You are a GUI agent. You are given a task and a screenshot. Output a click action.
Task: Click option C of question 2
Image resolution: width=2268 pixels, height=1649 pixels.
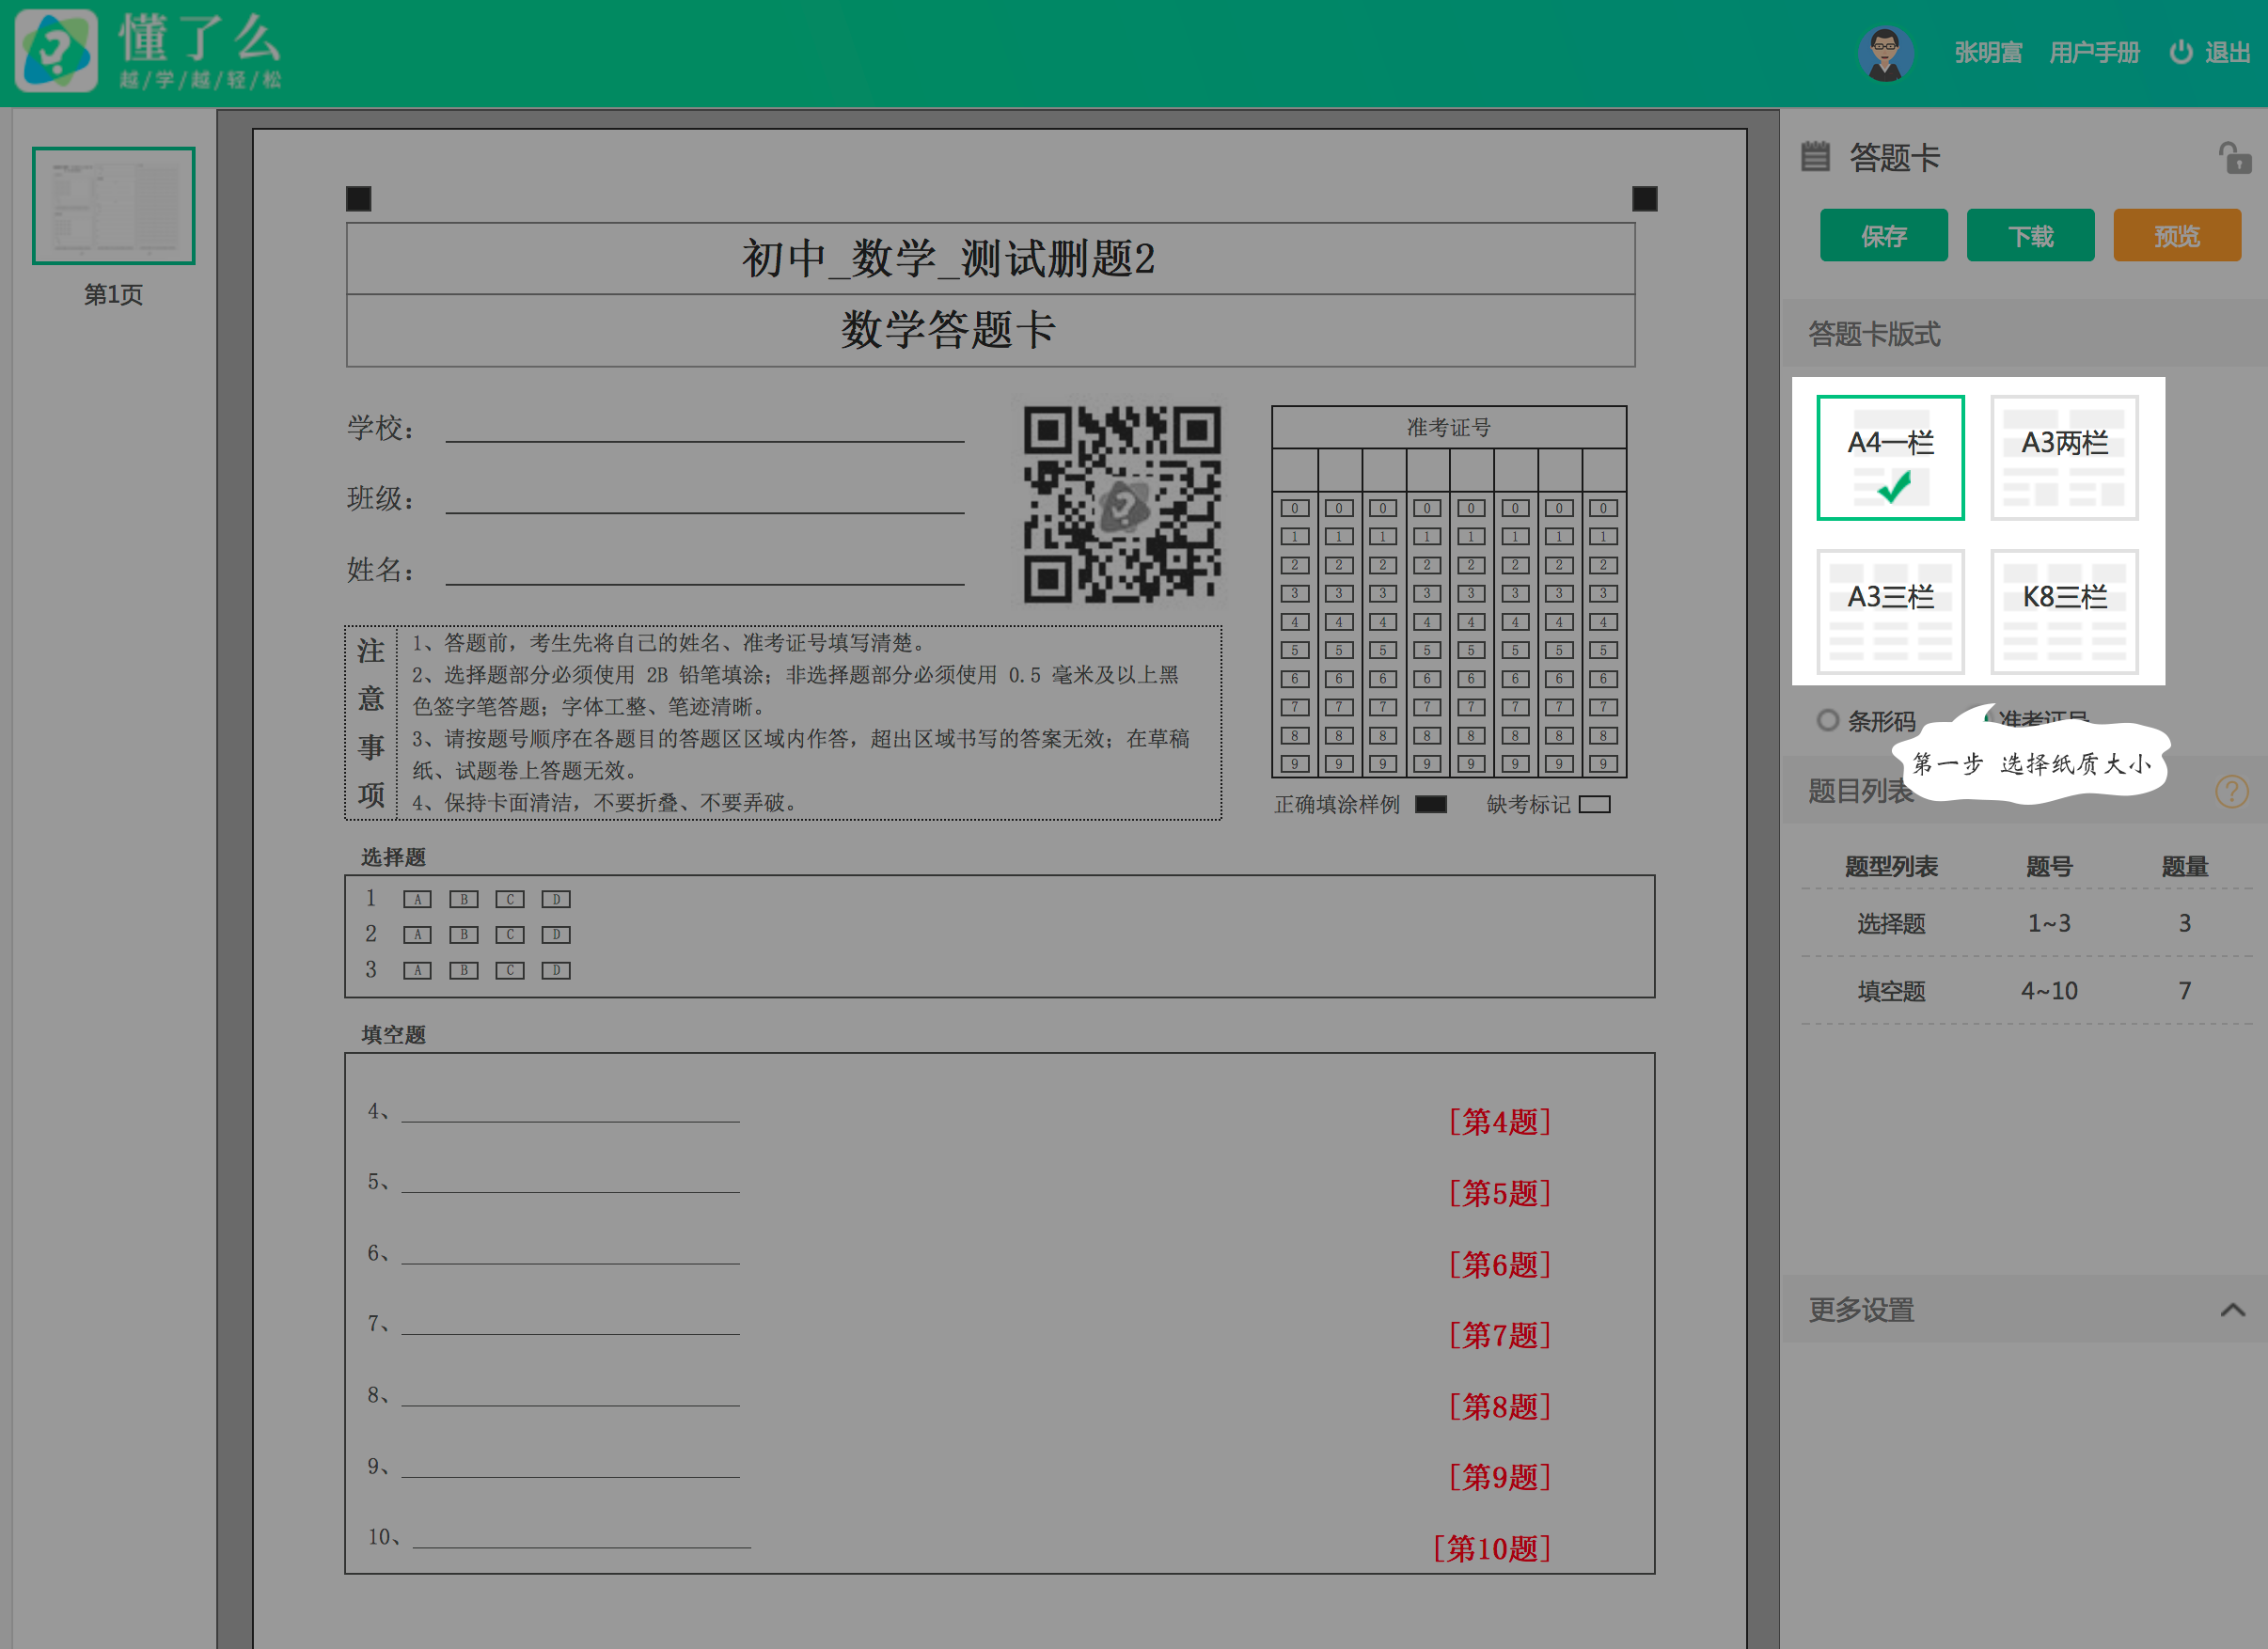tap(510, 935)
